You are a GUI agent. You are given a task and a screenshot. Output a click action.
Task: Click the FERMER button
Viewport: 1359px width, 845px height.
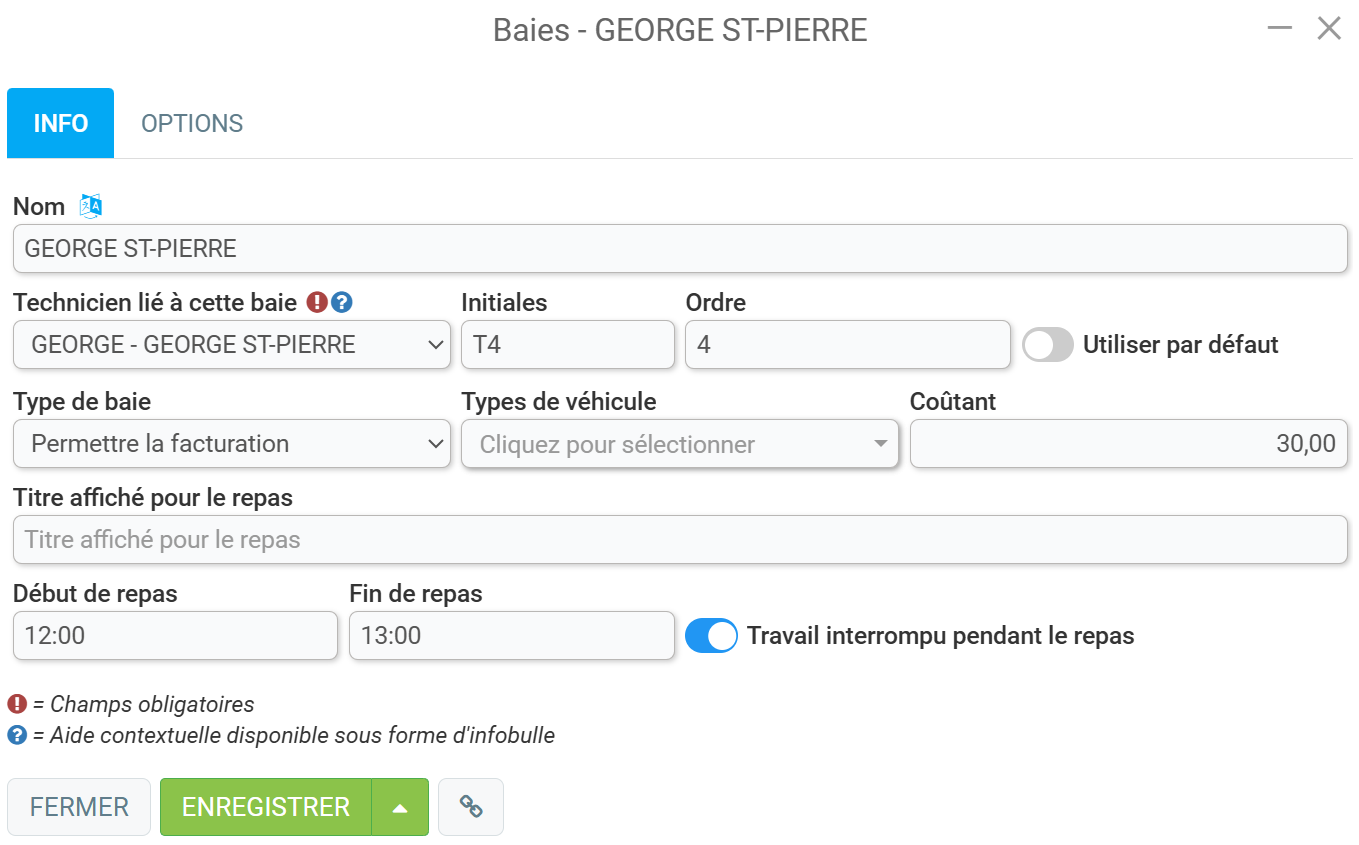point(79,807)
